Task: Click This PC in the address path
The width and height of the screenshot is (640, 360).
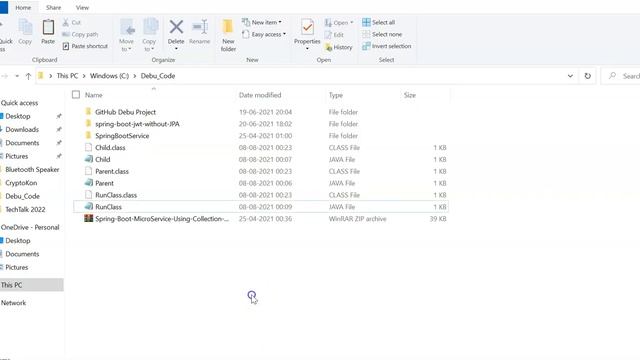Action: coord(67,76)
